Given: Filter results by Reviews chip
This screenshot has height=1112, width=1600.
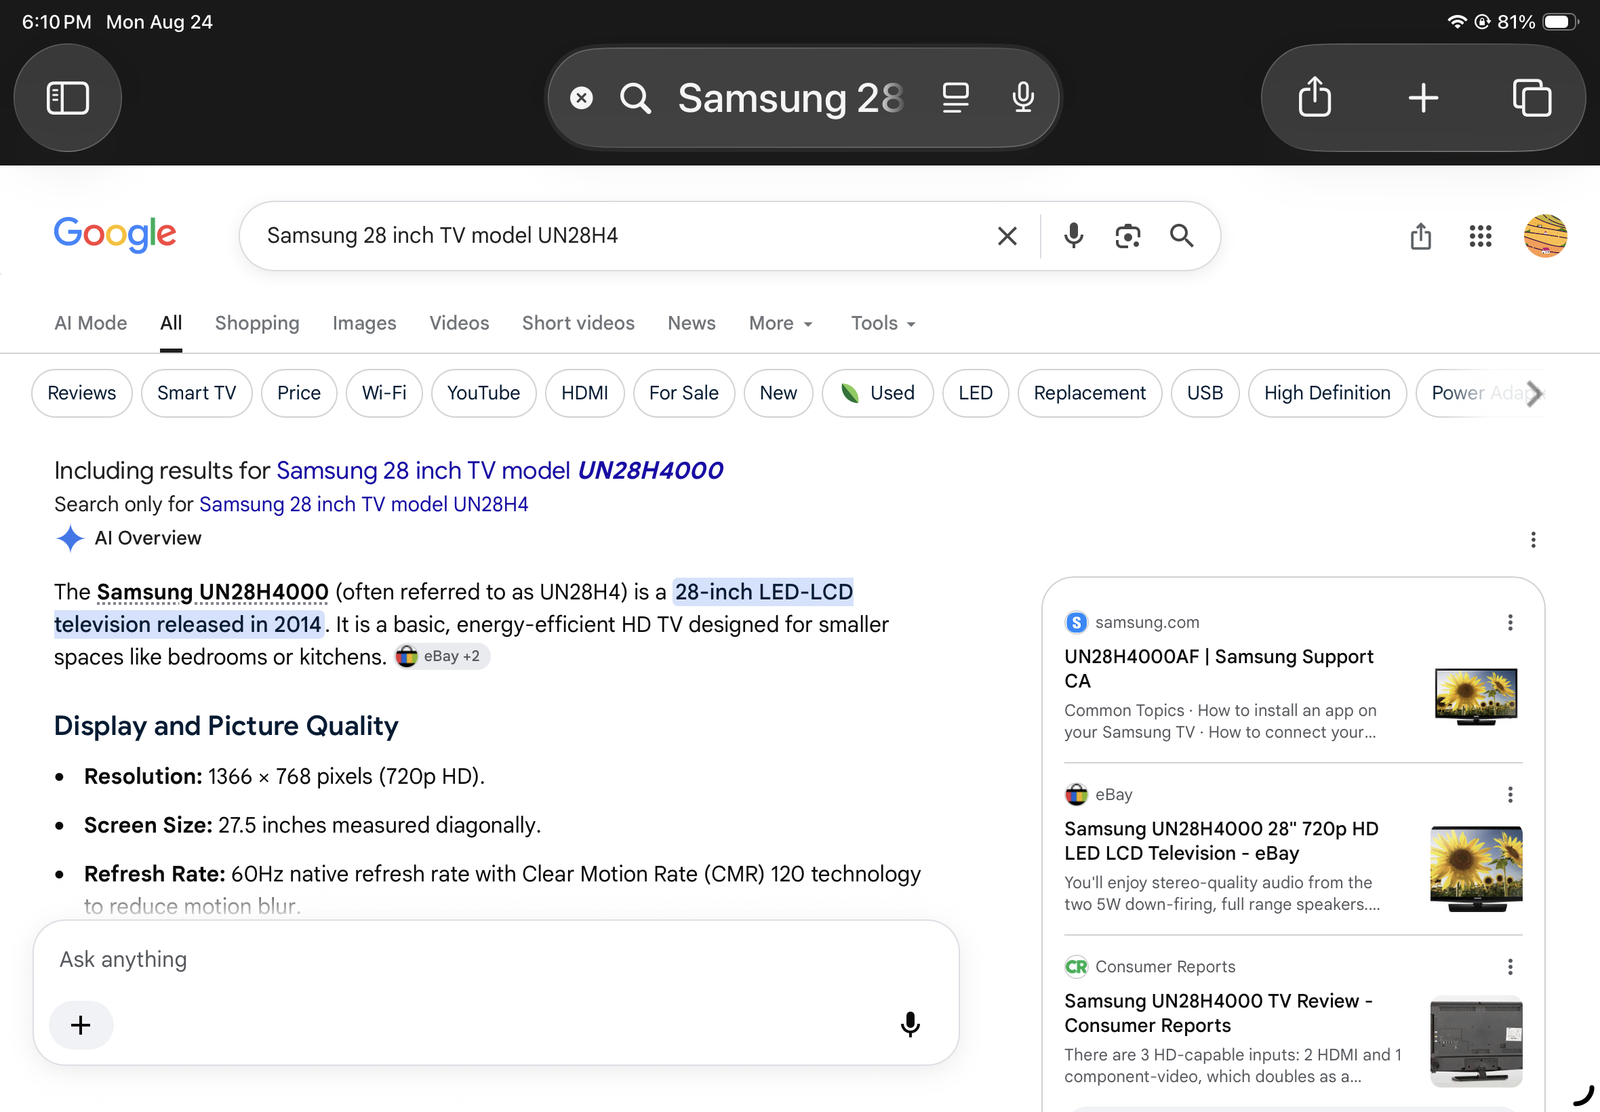Looking at the screenshot, I should click(x=82, y=393).
